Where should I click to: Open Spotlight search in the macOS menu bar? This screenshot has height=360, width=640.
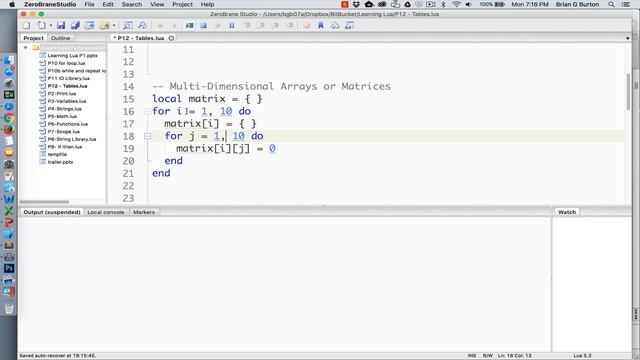[x=611, y=4]
